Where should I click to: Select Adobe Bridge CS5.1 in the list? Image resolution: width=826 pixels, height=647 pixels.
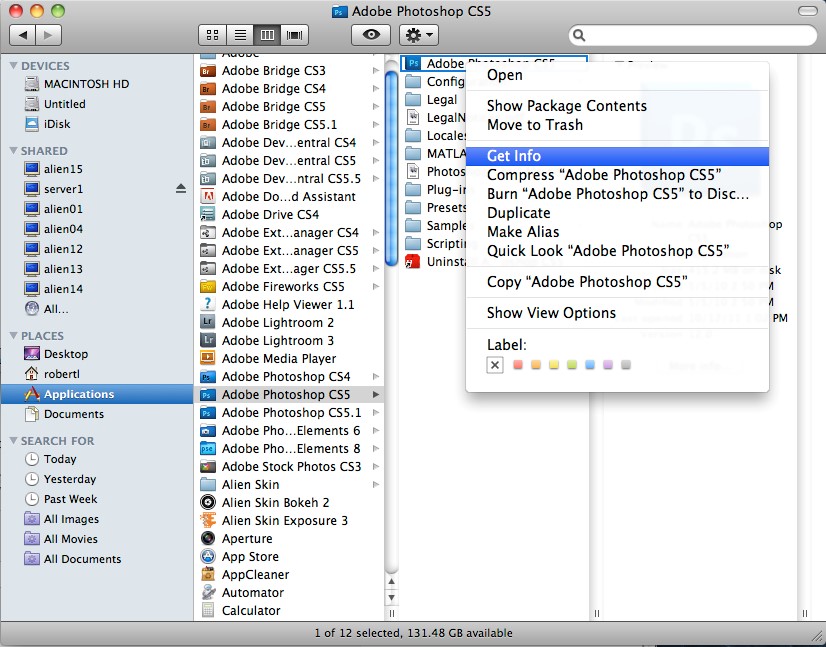point(279,124)
